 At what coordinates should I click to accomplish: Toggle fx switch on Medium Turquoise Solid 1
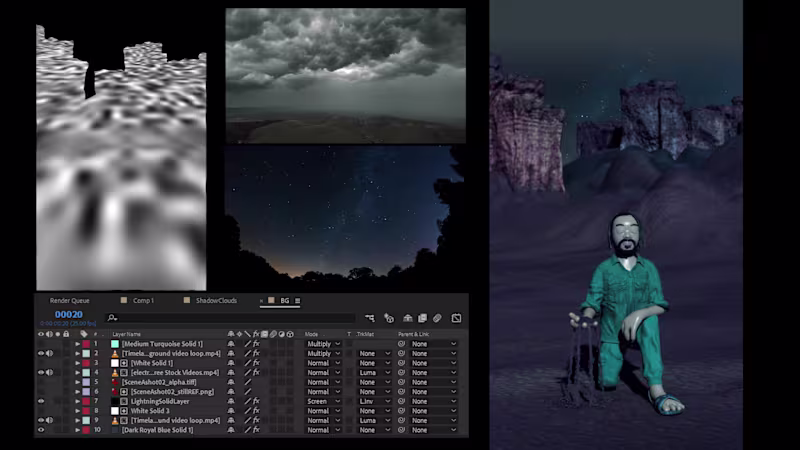(x=256, y=344)
